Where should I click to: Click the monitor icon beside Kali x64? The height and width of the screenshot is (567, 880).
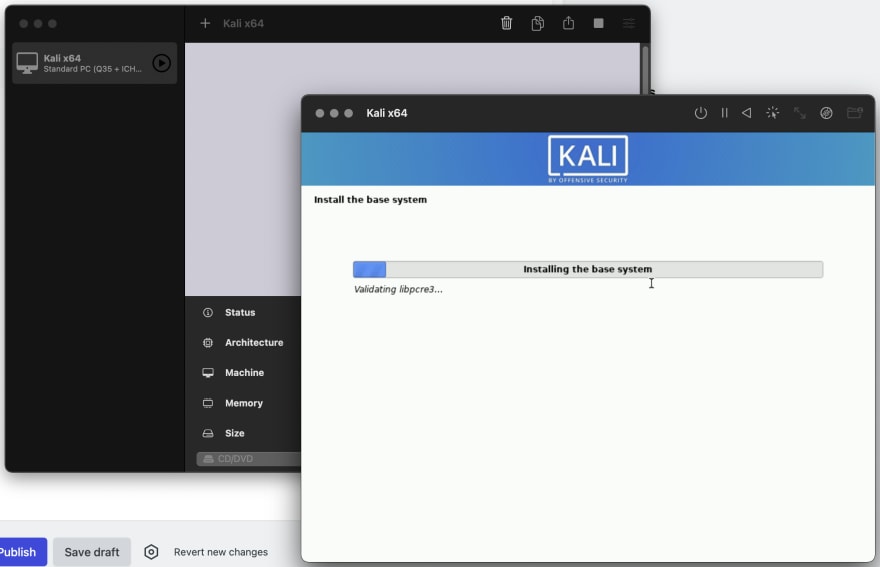[27, 63]
